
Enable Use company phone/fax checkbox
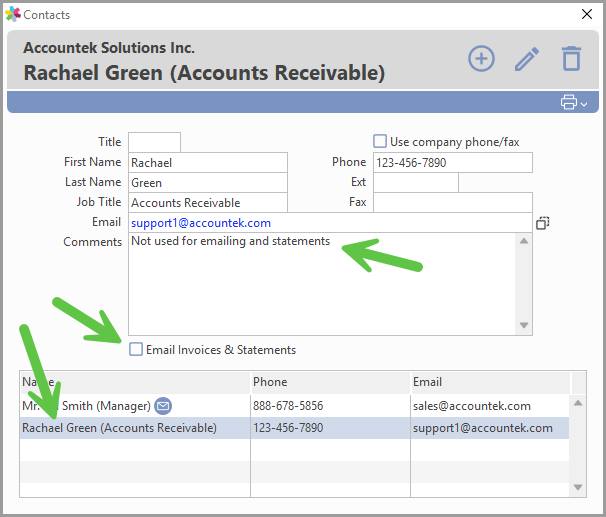point(380,141)
